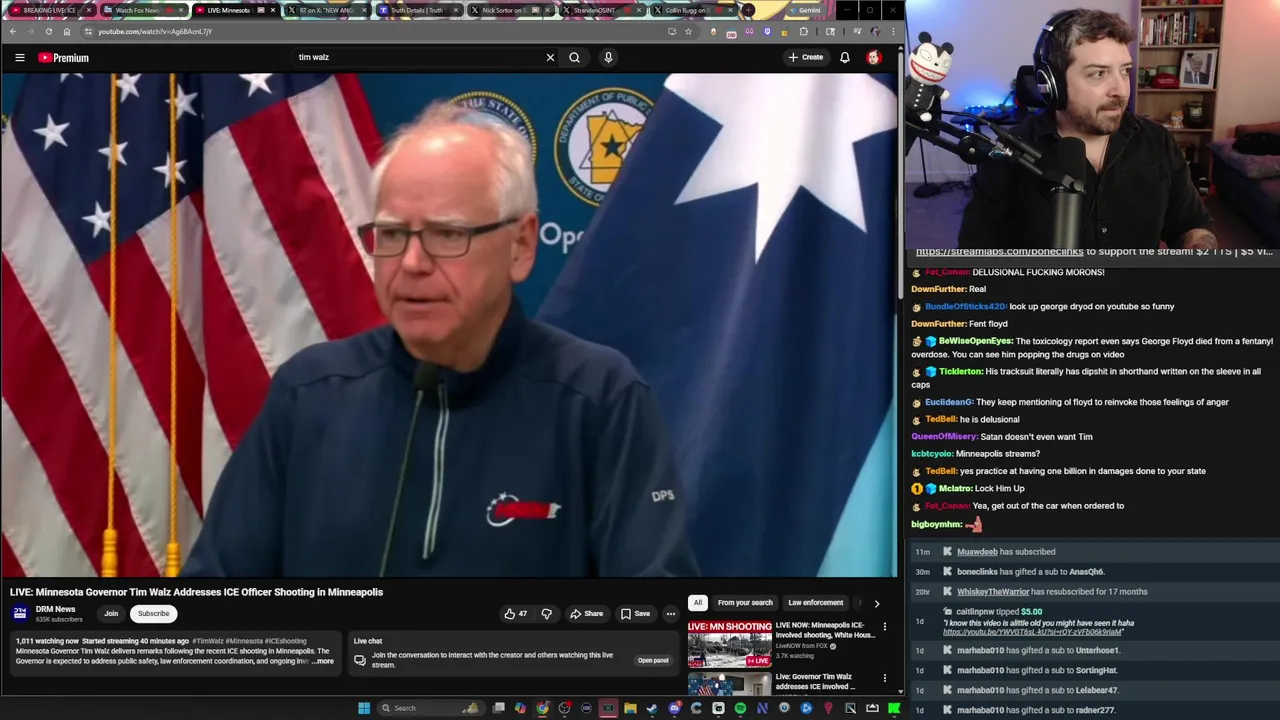Open DRM News channel avatar

coord(20,614)
